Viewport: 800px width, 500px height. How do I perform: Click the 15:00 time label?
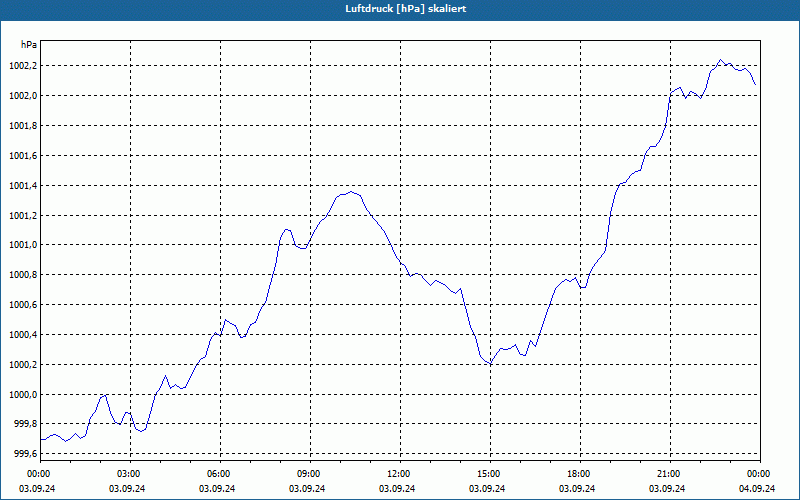coord(490,474)
